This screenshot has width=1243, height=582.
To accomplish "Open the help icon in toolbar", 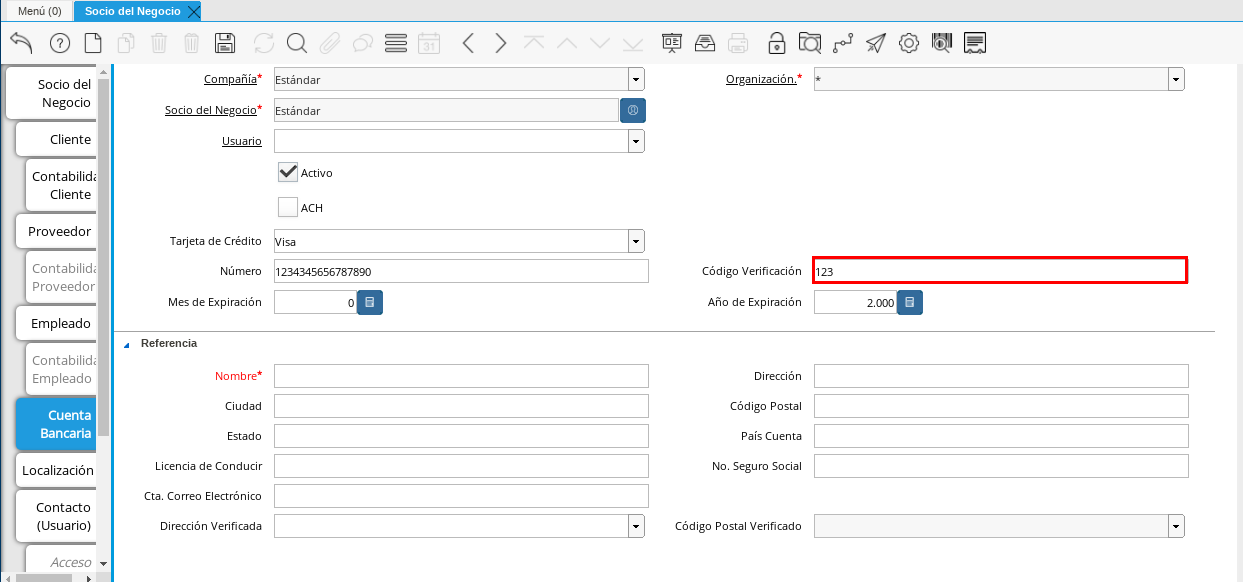I will click(60, 43).
